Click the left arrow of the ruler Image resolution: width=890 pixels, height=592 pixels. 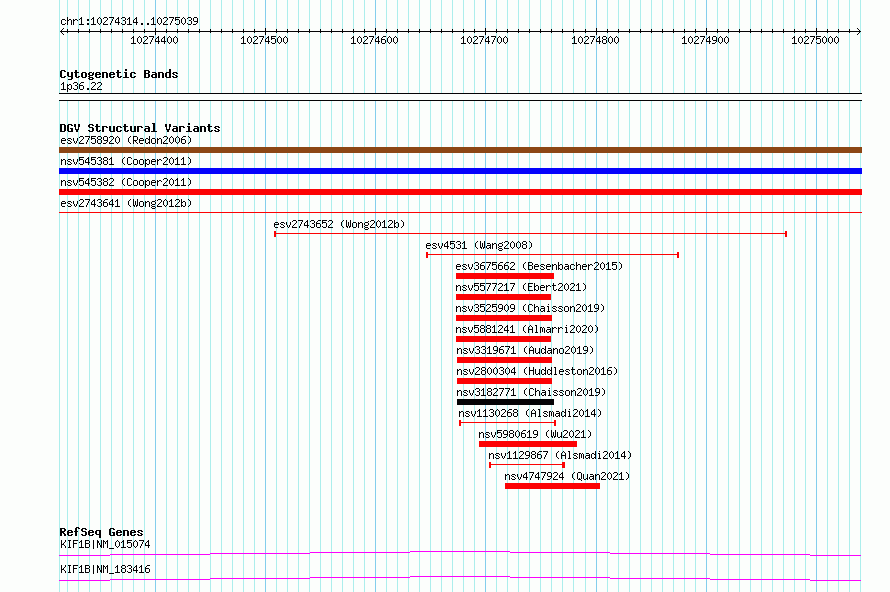[x=62, y=31]
